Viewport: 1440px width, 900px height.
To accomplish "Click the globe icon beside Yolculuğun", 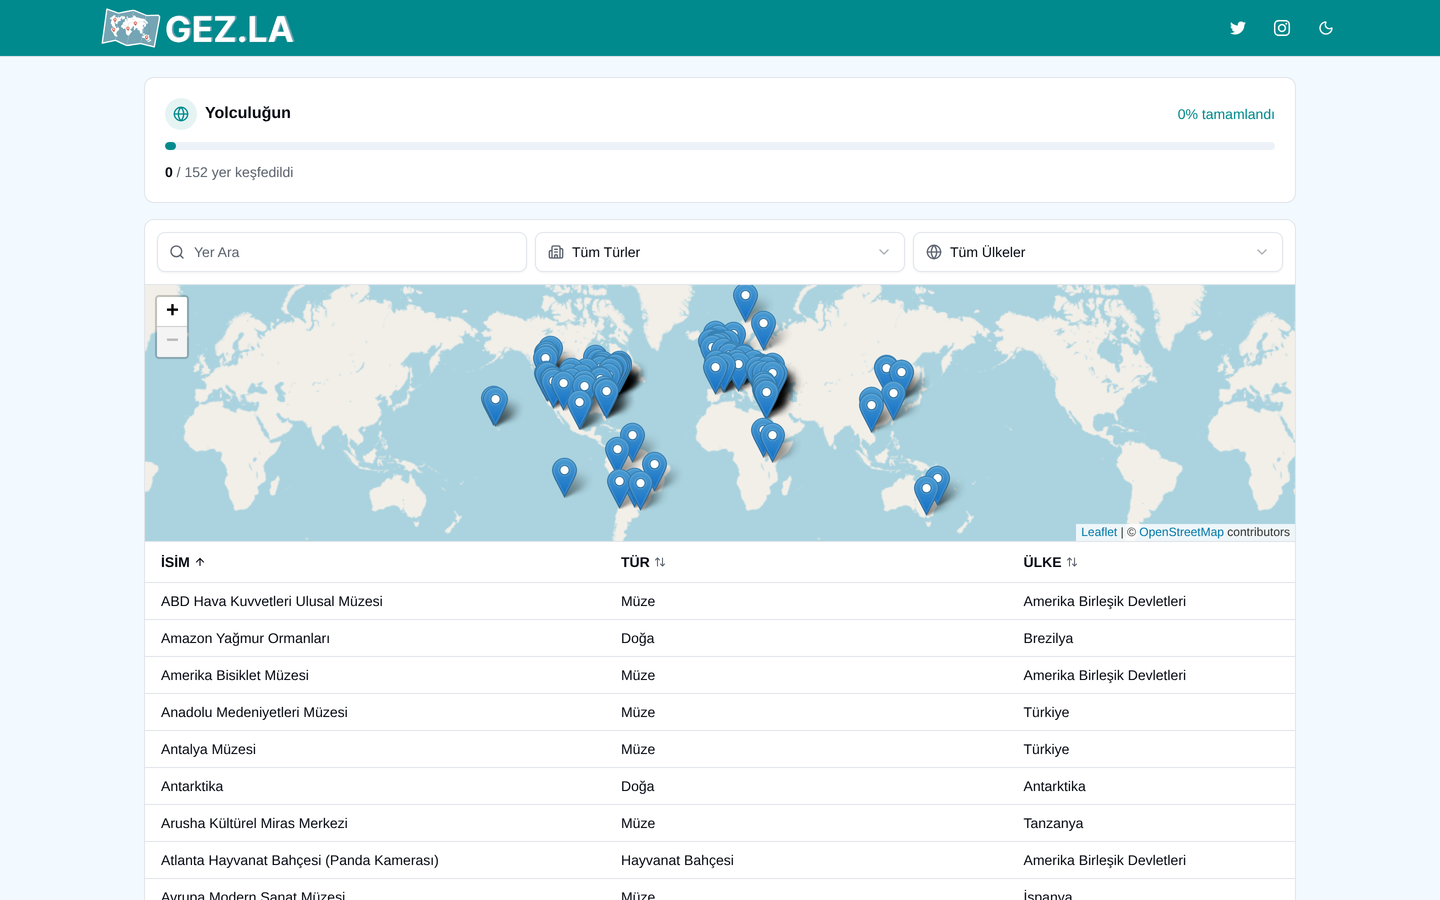I will (x=181, y=114).
